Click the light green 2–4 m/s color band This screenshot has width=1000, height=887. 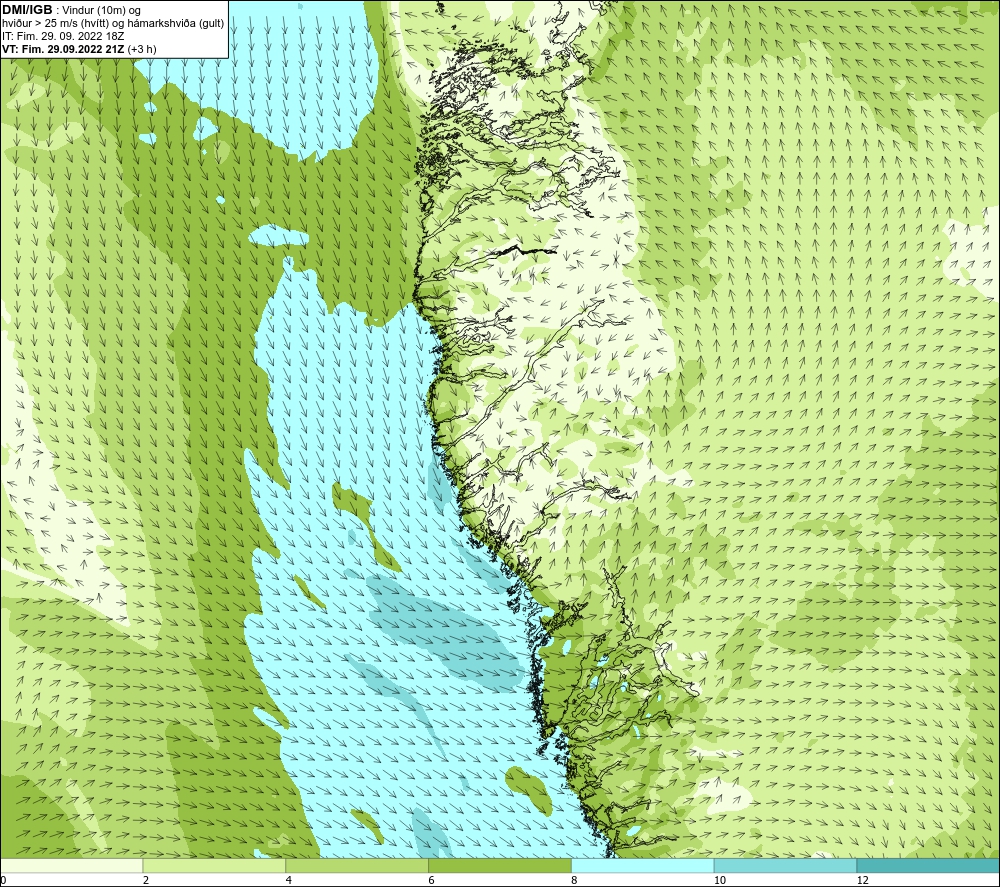coord(214,865)
